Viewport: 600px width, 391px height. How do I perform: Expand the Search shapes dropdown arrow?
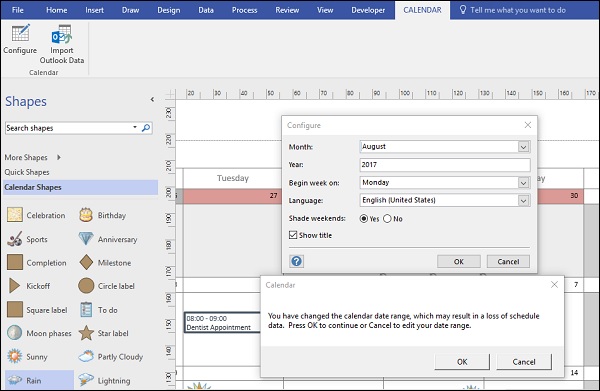point(135,127)
